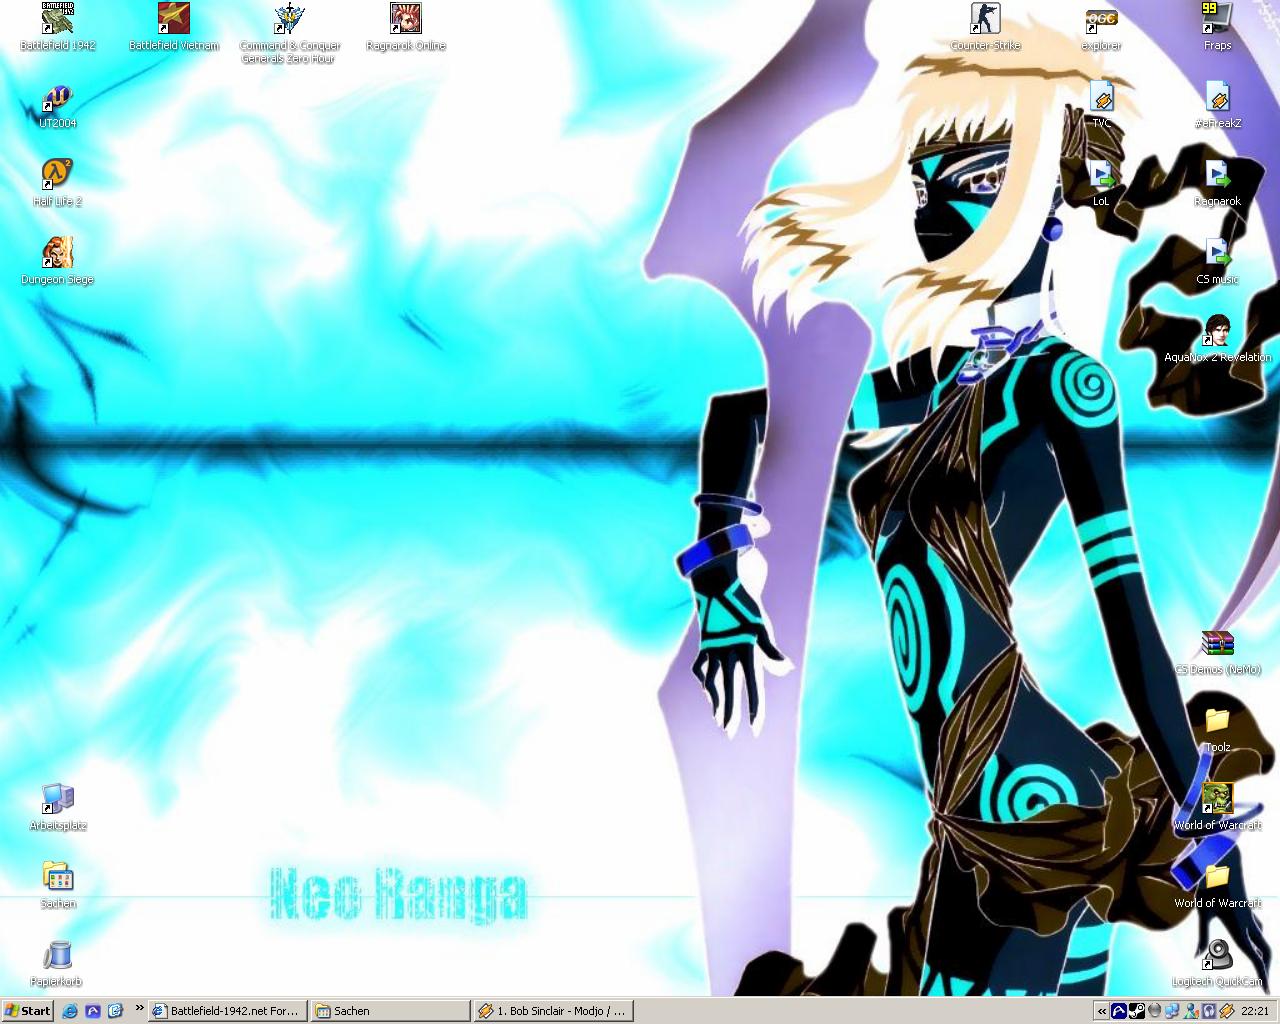Screen dimensions: 1280x1024
Task: Select the TVC file icon
Action: (1101, 105)
